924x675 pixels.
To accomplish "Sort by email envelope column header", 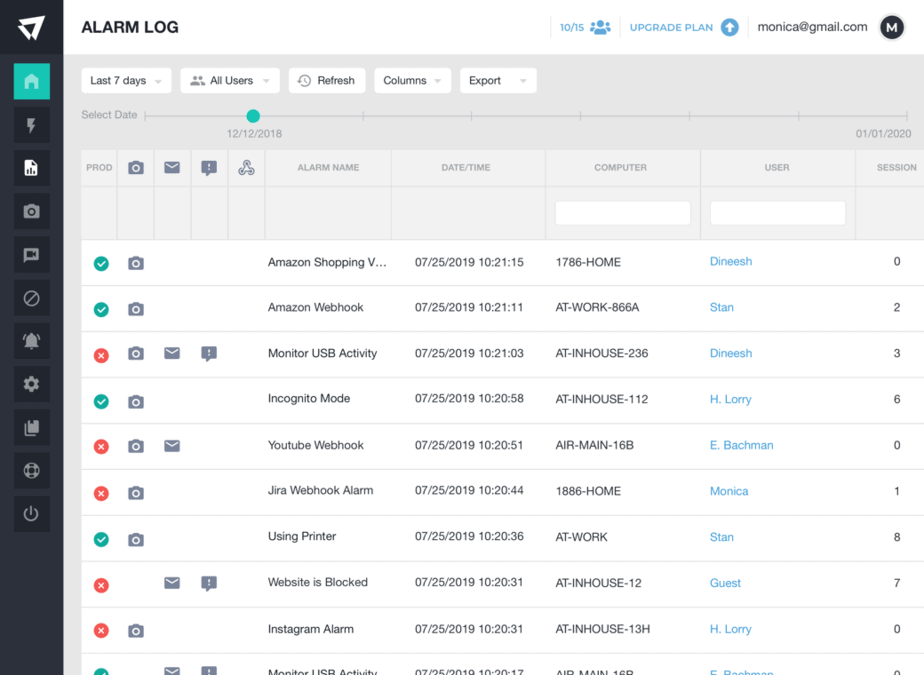I will pyautogui.click(x=172, y=168).
